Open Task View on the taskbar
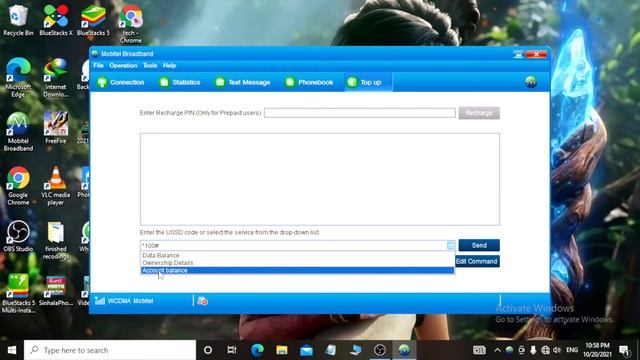This screenshot has height=360, width=640. pos(232,350)
